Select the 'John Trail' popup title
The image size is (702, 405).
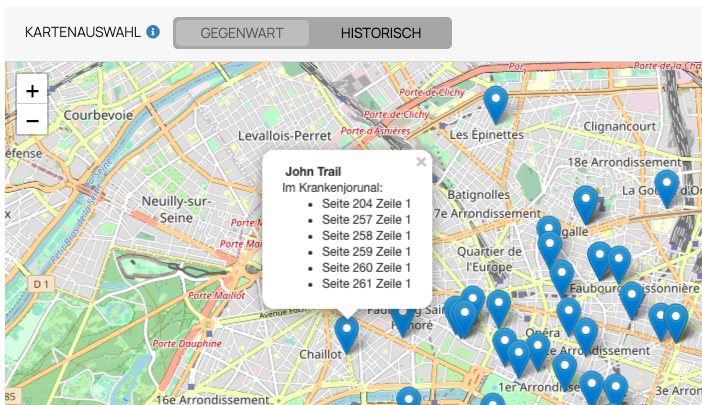coord(313,172)
